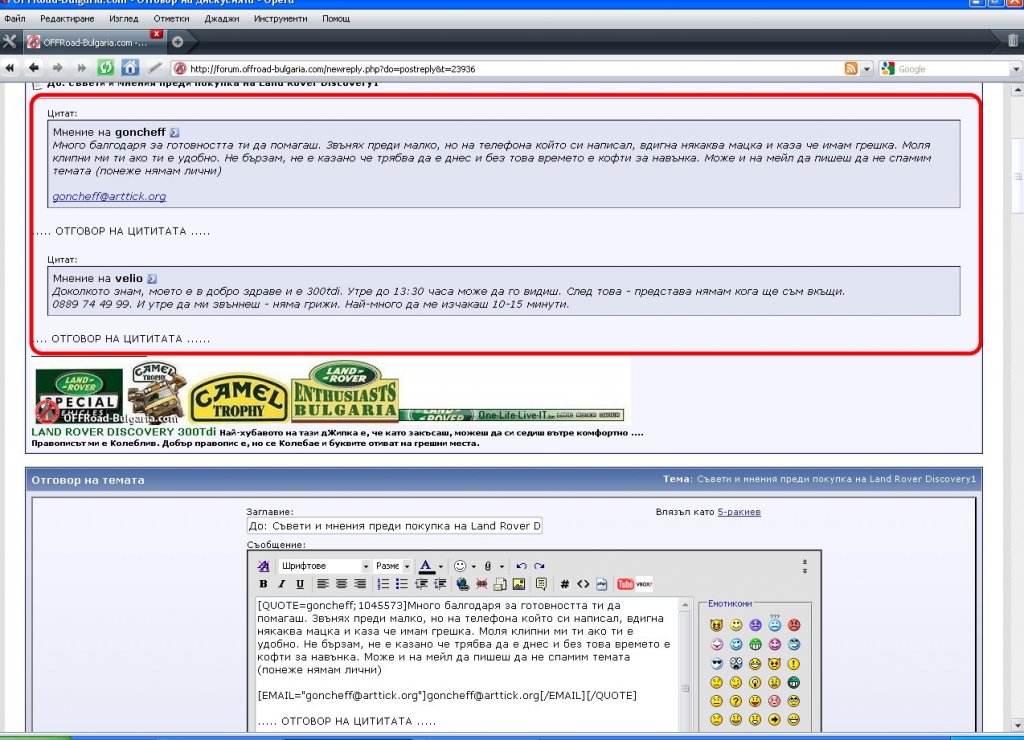
Task: Reload the page with the green refresh button
Action: click(x=106, y=68)
